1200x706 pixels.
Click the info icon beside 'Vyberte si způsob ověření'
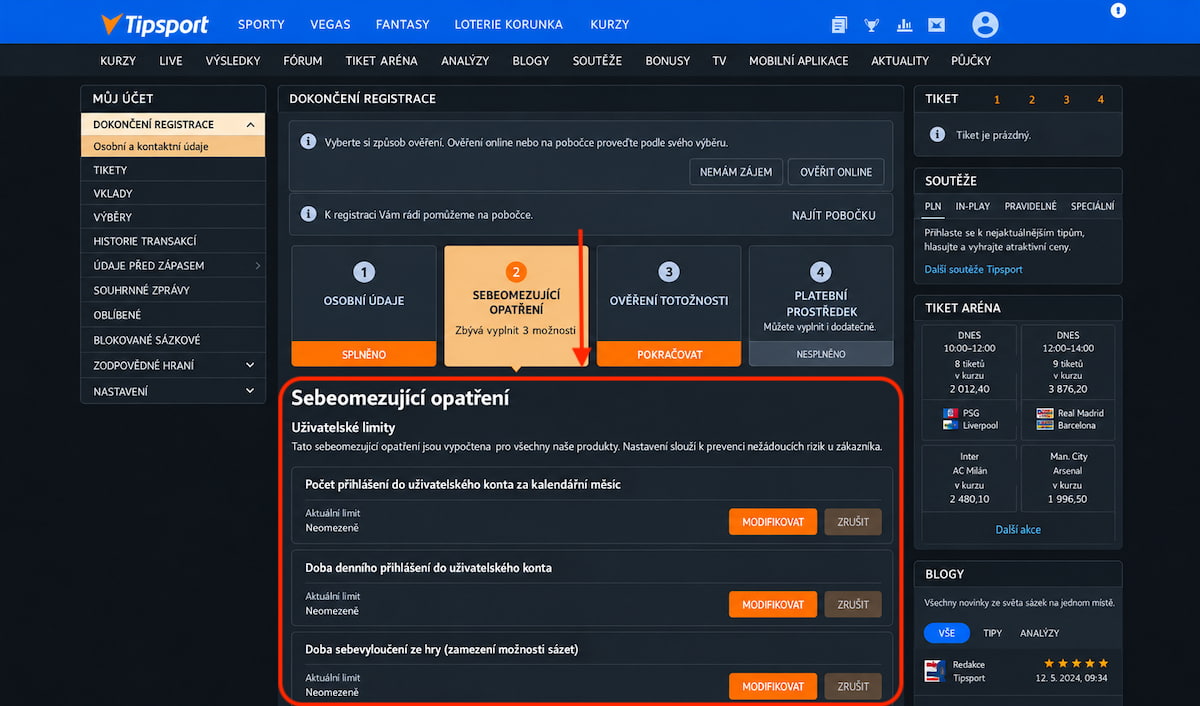(309, 142)
